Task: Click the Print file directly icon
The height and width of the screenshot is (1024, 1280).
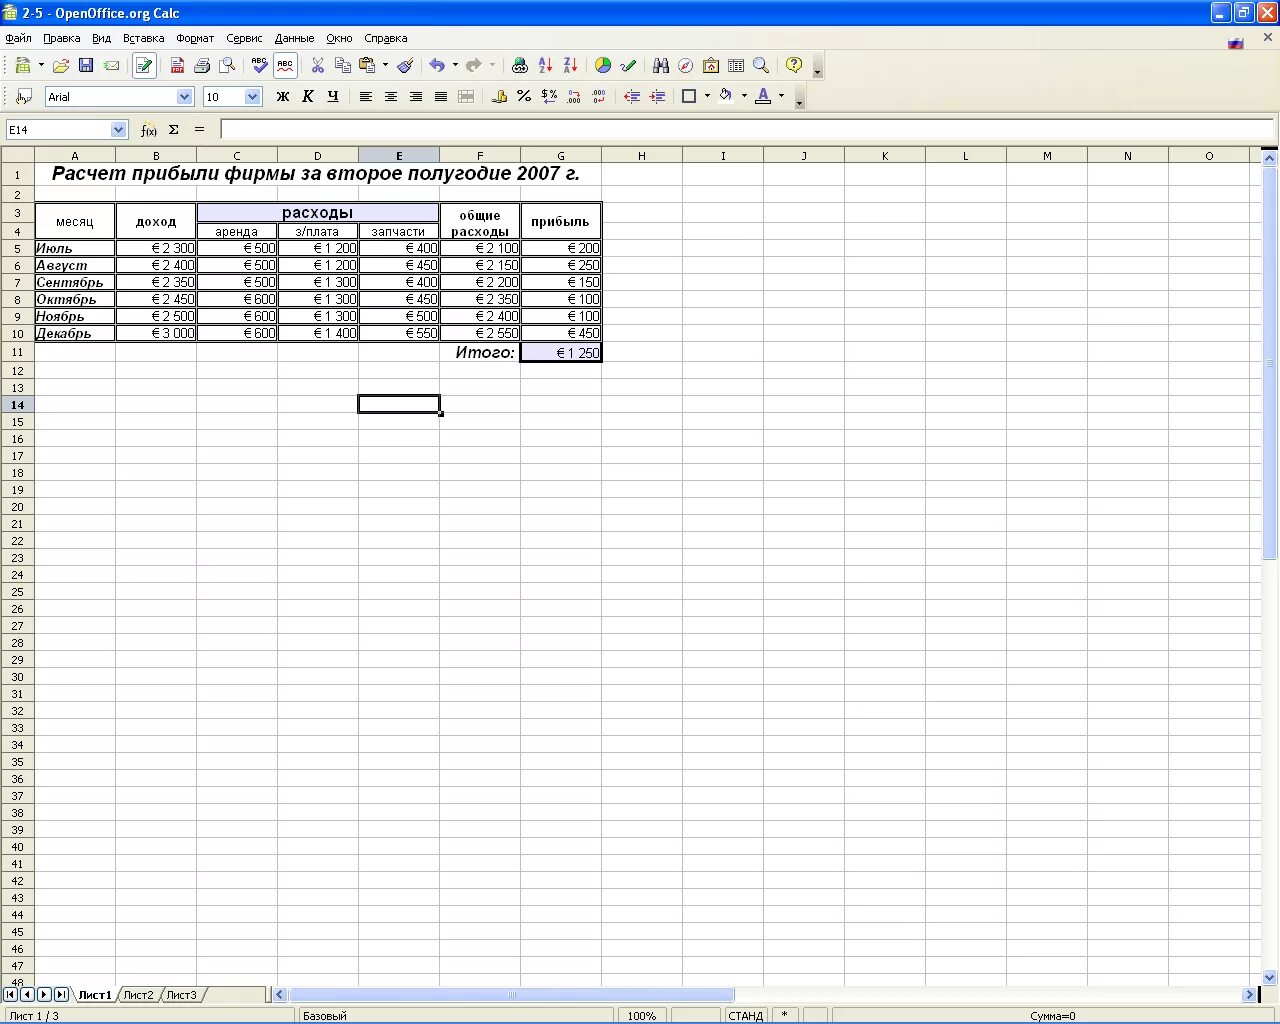Action: pyautogui.click(x=202, y=65)
